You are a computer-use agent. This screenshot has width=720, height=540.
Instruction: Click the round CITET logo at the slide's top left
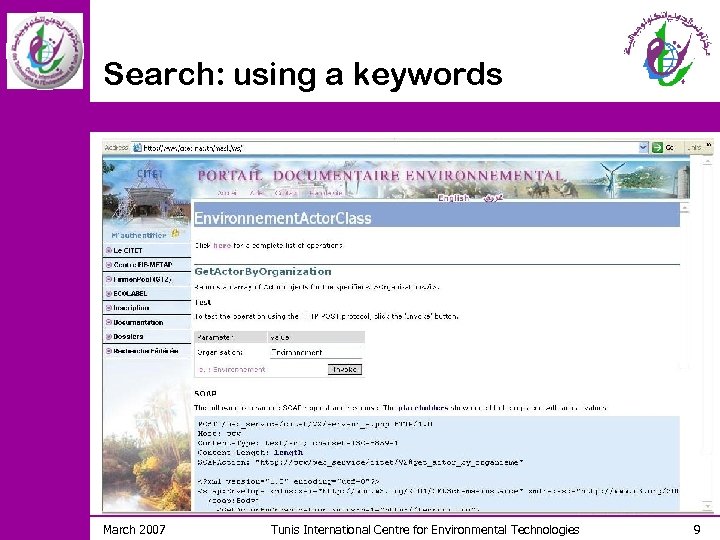click(45, 51)
